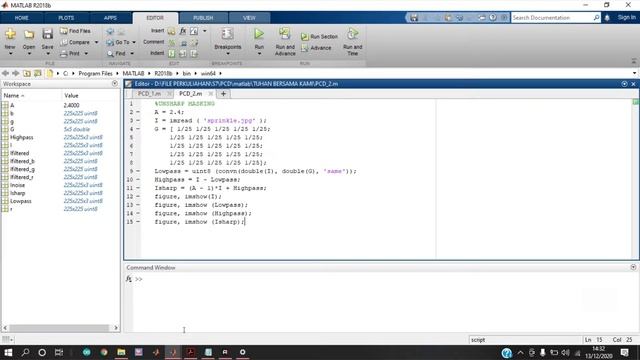Expand the Run dropdown arrow
Screen dimensions: 640x360
tap(259, 53)
